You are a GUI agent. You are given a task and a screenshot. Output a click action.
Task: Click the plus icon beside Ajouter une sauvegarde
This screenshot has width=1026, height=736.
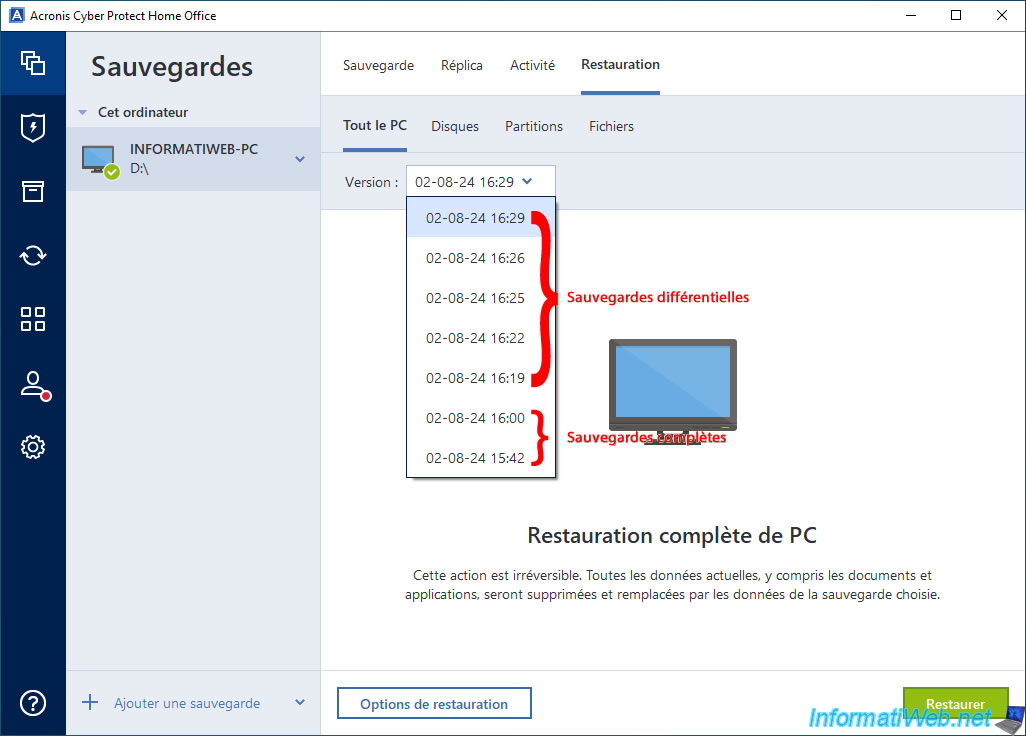90,703
